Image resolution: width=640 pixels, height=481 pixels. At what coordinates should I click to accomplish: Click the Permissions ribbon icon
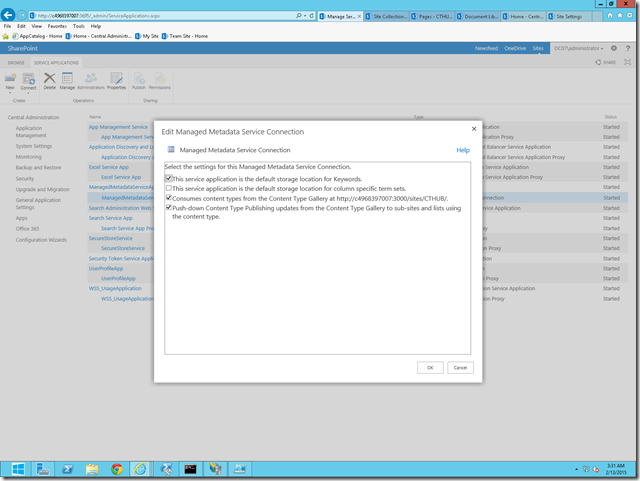click(160, 81)
